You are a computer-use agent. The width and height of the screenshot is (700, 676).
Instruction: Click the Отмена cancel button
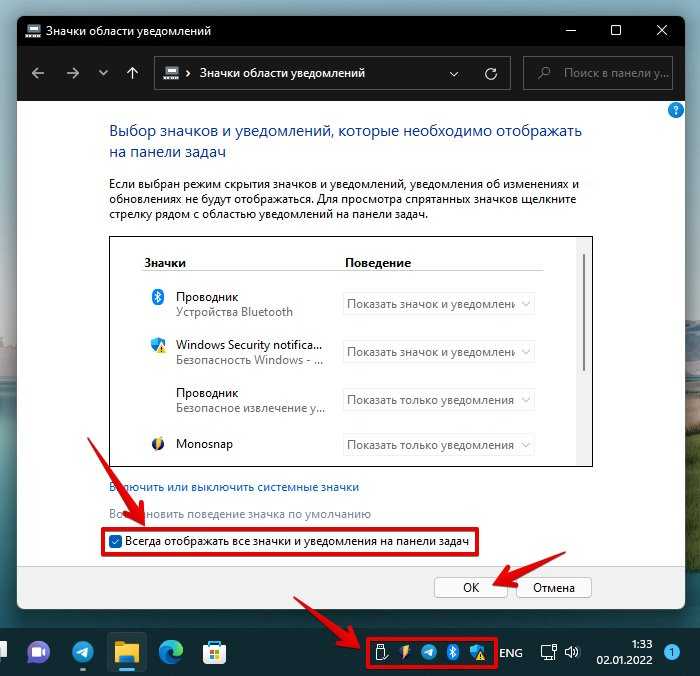coord(554,588)
